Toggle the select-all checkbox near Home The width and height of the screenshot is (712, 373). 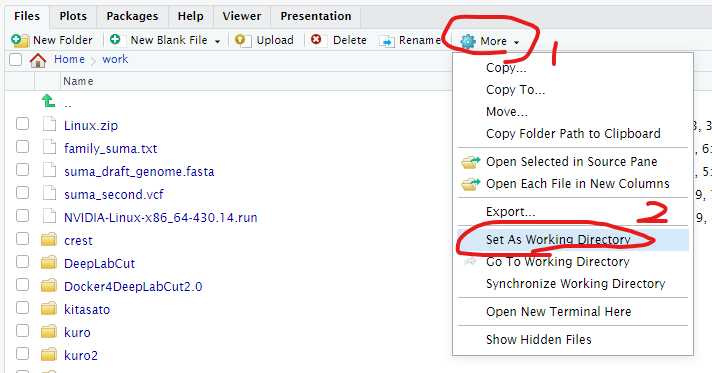coord(15,60)
